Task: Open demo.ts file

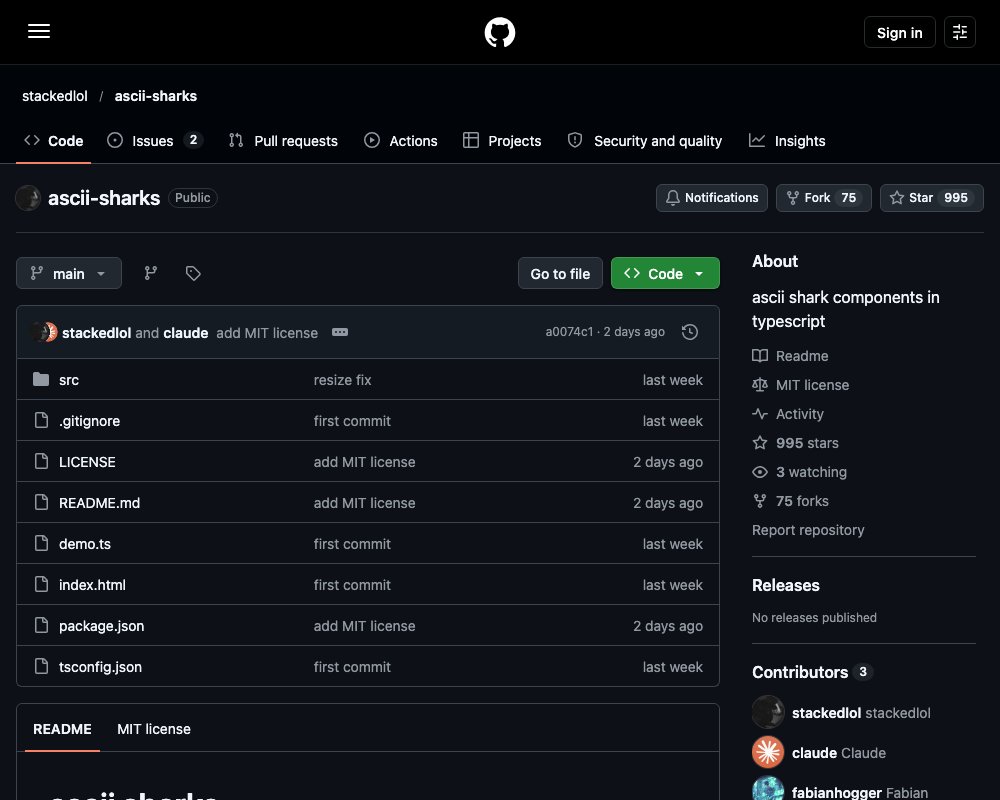Action: [x=85, y=544]
